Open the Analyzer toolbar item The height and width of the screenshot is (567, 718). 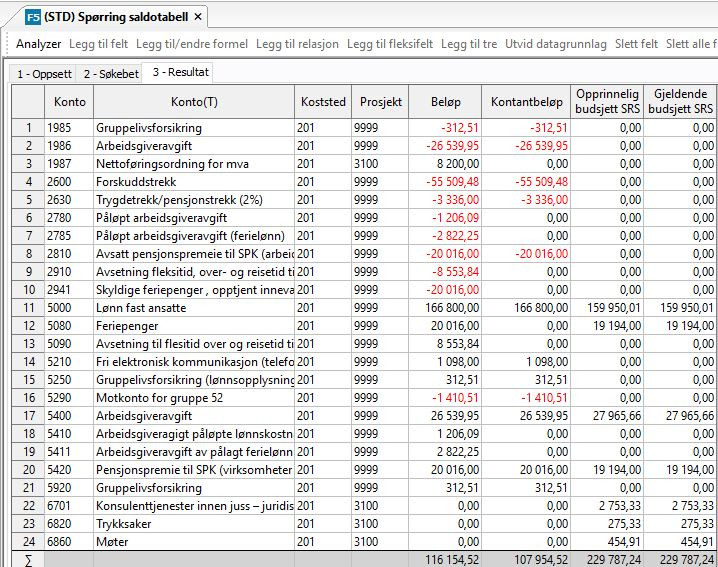point(38,44)
